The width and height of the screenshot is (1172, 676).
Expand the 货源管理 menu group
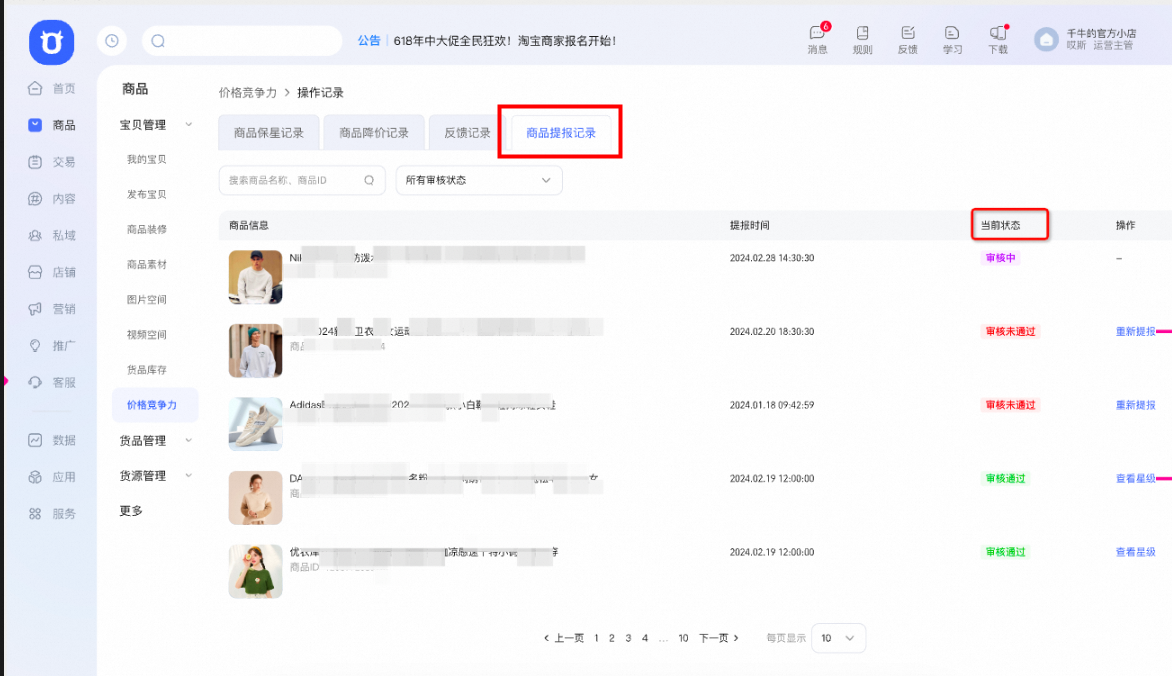(x=155, y=476)
